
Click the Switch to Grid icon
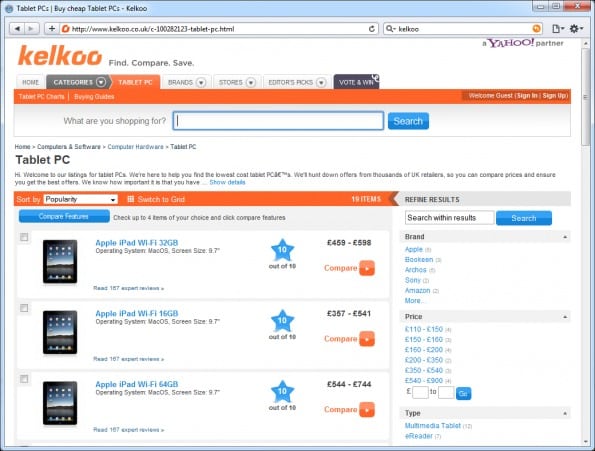coord(131,199)
